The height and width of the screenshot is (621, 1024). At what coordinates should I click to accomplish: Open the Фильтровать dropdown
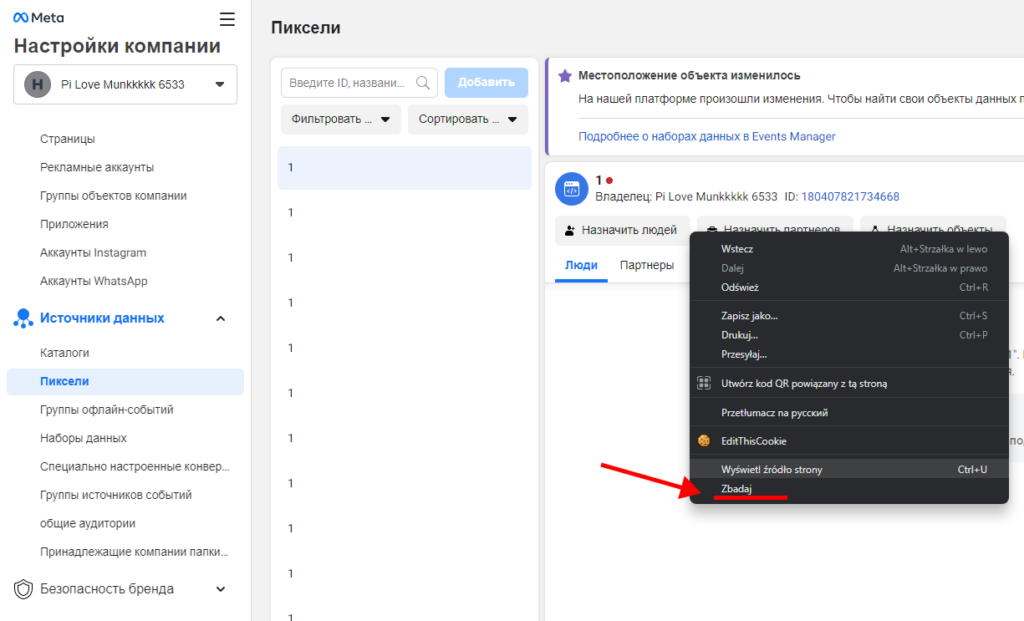tap(340, 119)
